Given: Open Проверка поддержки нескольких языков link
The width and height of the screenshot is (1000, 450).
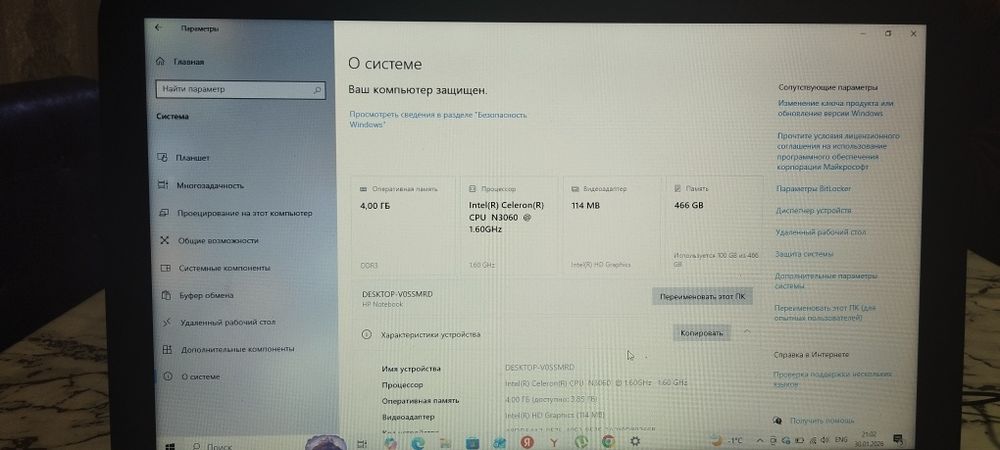Looking at the screenshot, I should coord(832,380).
